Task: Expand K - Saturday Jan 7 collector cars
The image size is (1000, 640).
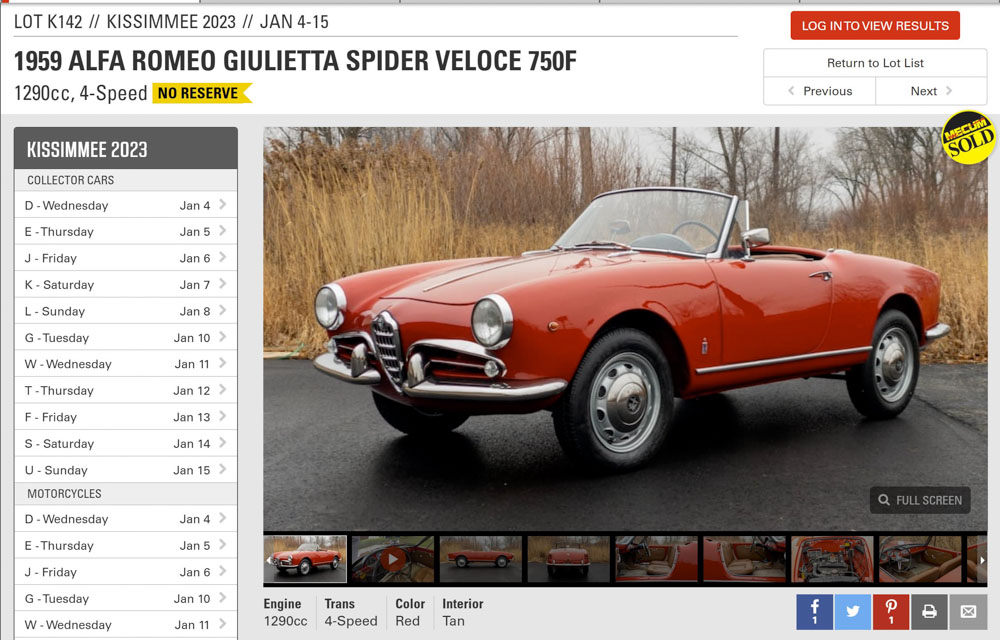Action: tap(126, 284)
